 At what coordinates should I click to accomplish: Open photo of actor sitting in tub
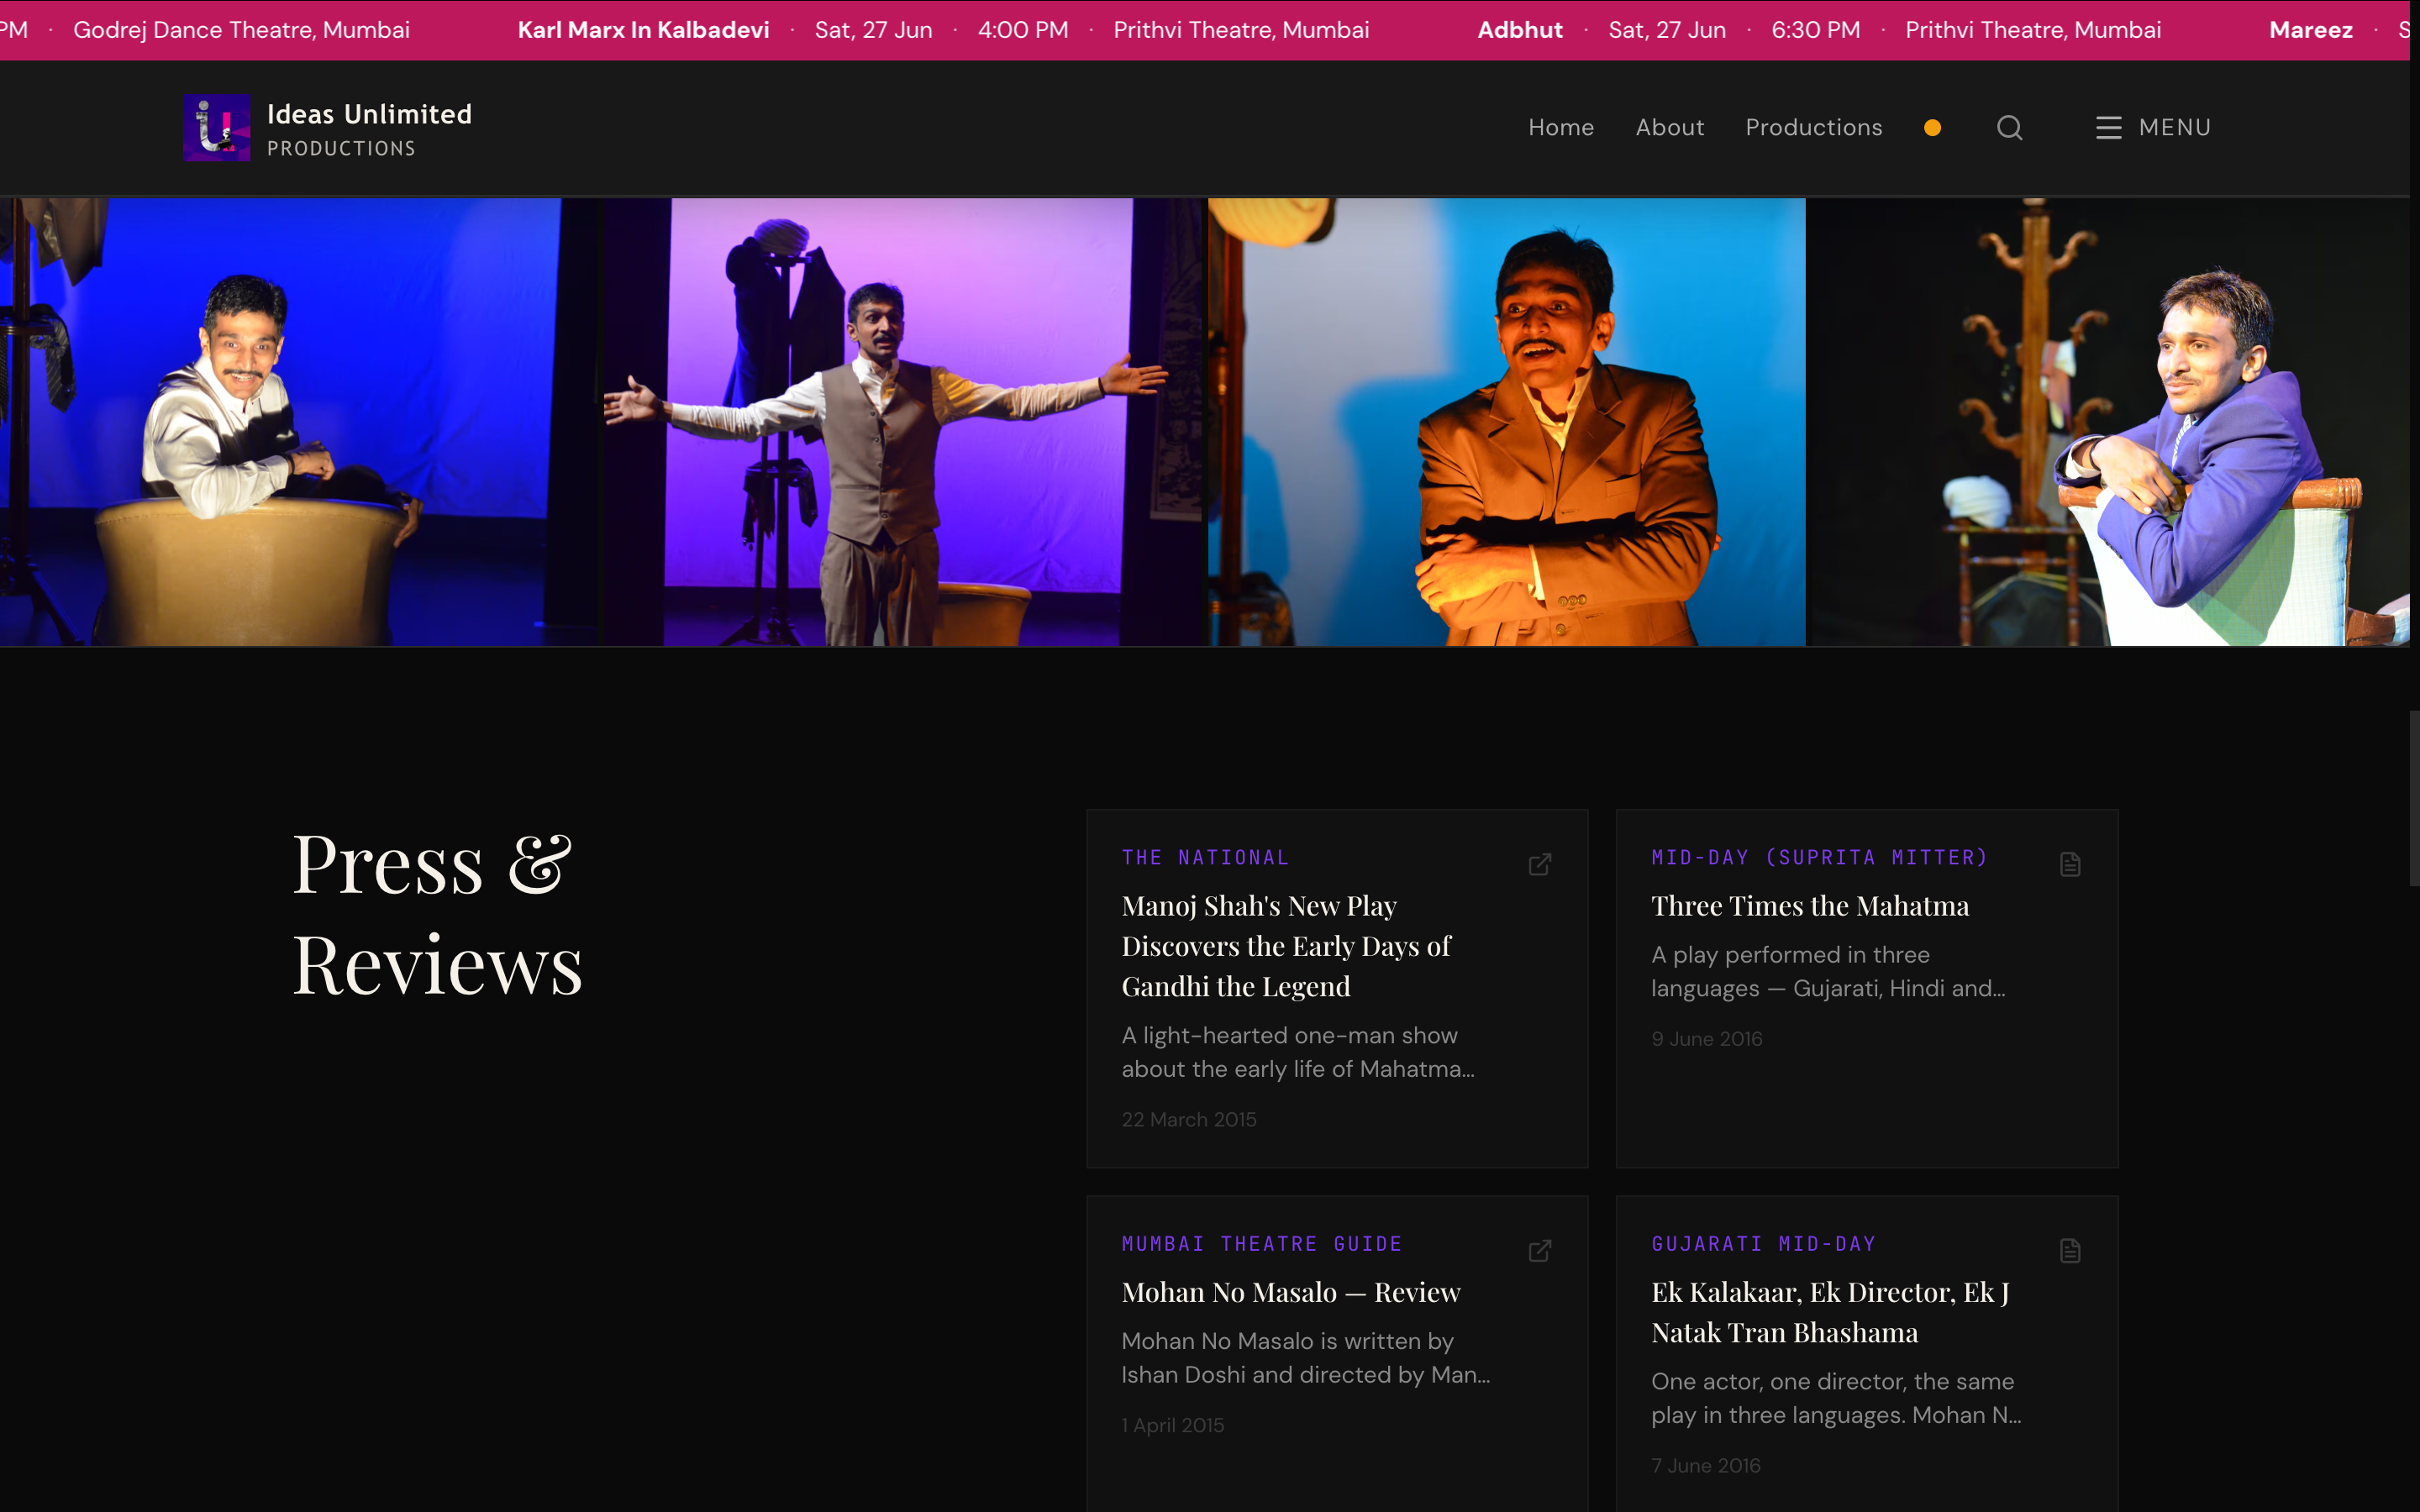[x=300, y=421]
